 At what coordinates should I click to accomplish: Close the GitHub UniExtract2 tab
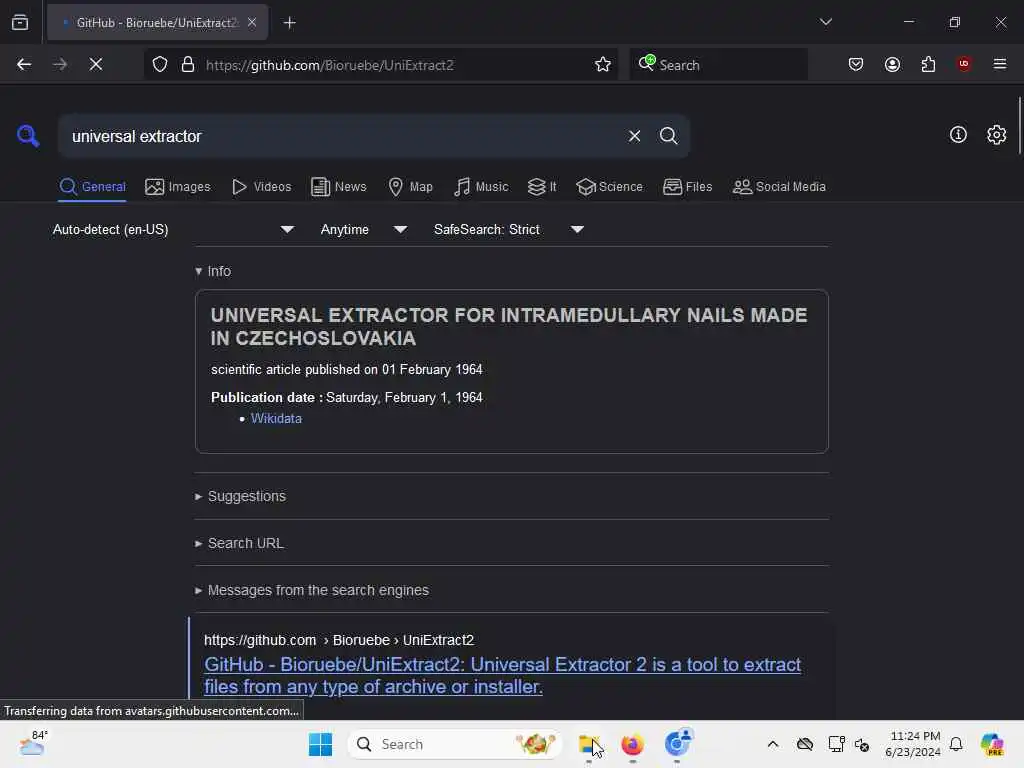coord(252,23)
